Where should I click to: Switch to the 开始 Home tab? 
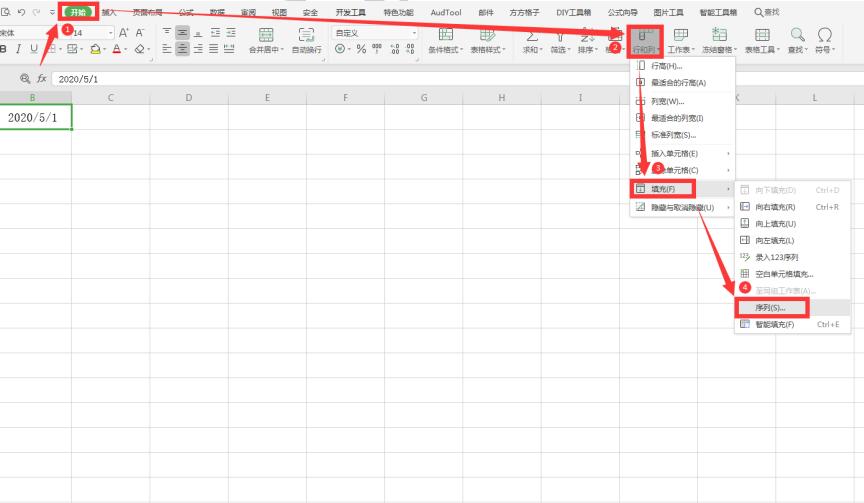(78, 12)
